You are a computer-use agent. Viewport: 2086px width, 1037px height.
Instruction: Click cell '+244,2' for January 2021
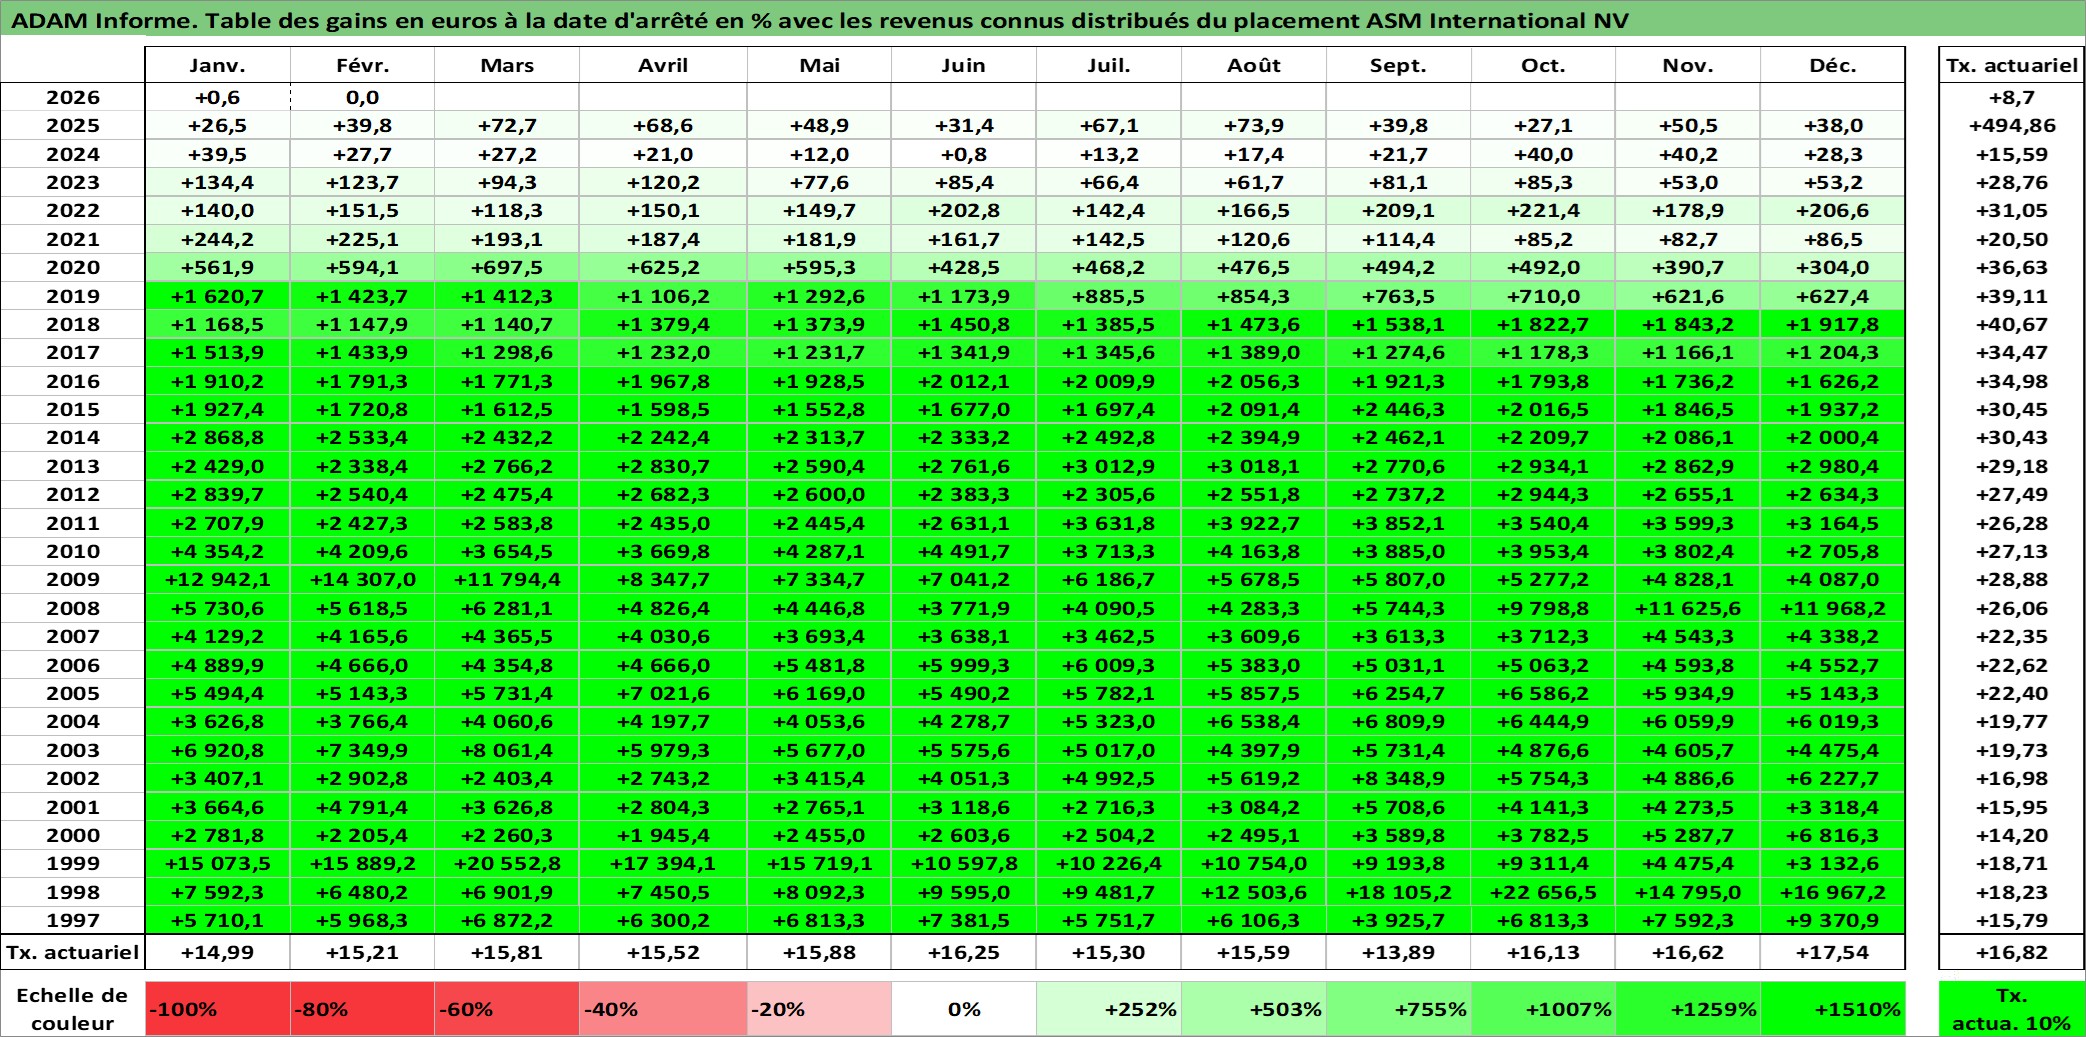(218, 239)
